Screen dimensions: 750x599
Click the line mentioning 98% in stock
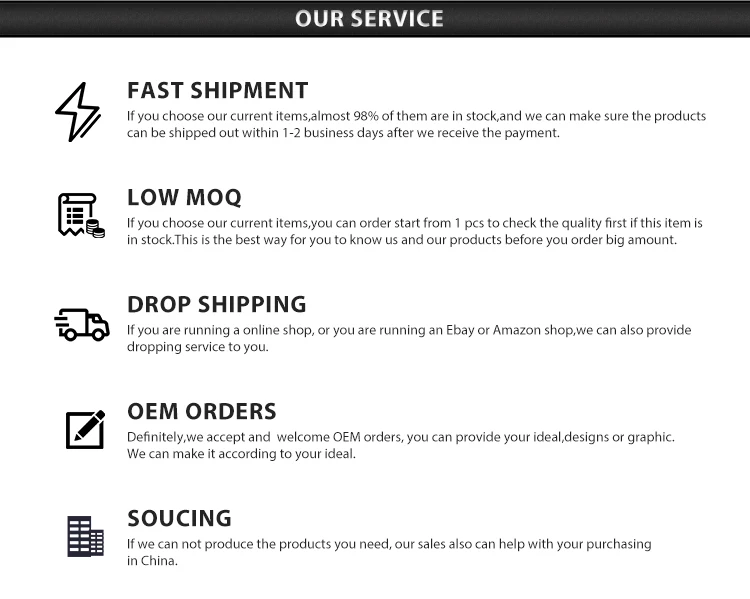point(416,116)
